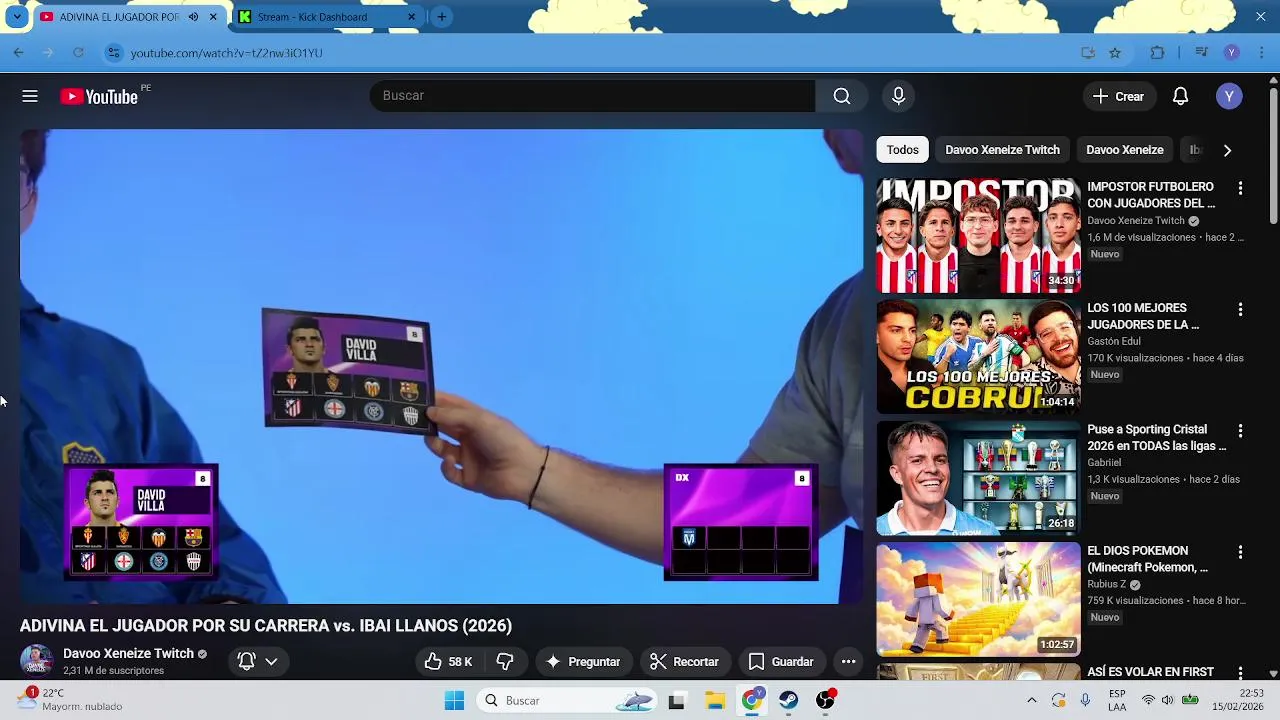Open Steam from the taskbar
Image resolution: width=1280 pixels, height=720 pixels.
pyautogui.click(x=789, y=700)
